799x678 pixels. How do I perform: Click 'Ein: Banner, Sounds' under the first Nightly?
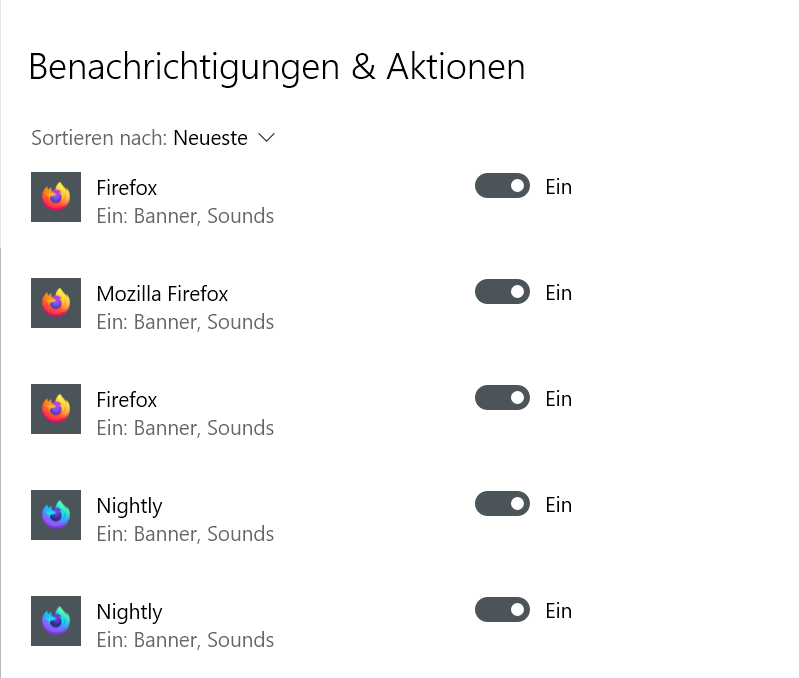click(185, 534)
